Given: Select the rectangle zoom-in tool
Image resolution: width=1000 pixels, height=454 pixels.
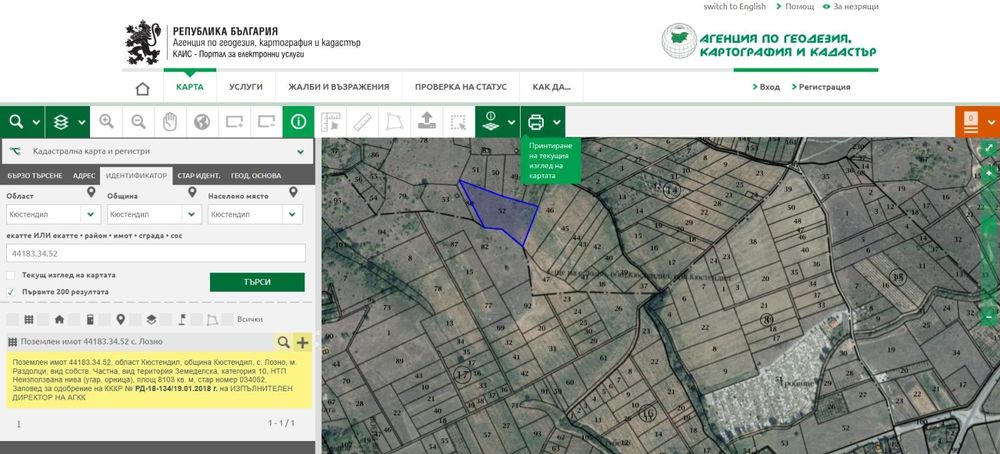Looking at the screenshot, I should 234,122.
